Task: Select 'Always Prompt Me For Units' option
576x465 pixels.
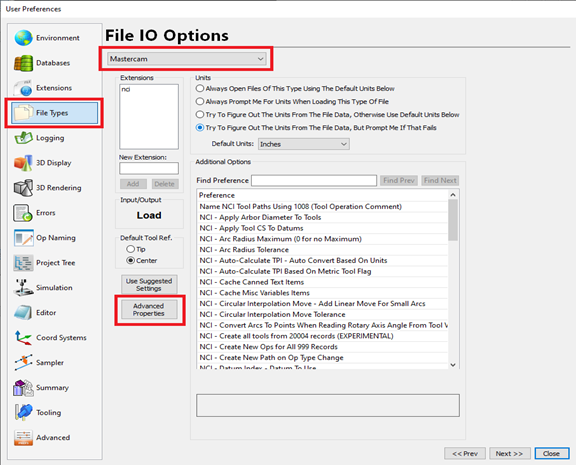Action: (x=200, y=101)
